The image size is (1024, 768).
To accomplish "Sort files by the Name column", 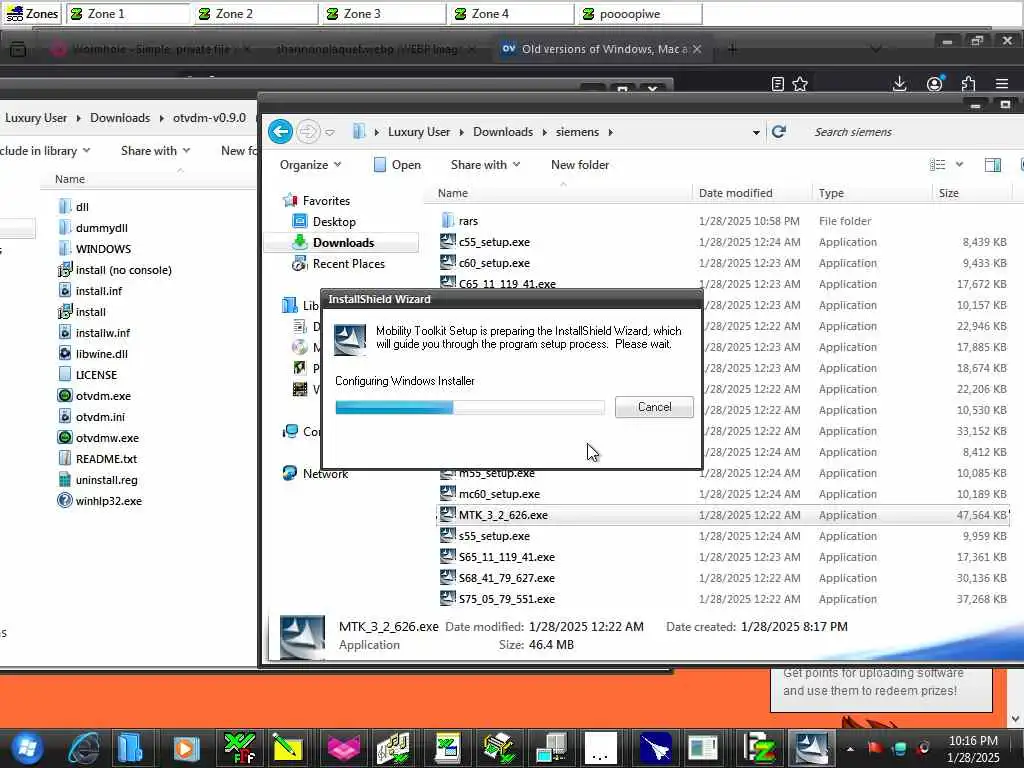I will [x=453, y=193].
